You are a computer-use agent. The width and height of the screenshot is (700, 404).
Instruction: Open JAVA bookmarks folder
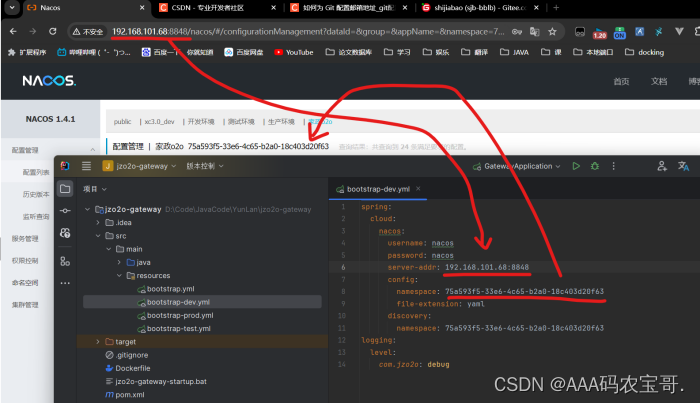(515, 52)
